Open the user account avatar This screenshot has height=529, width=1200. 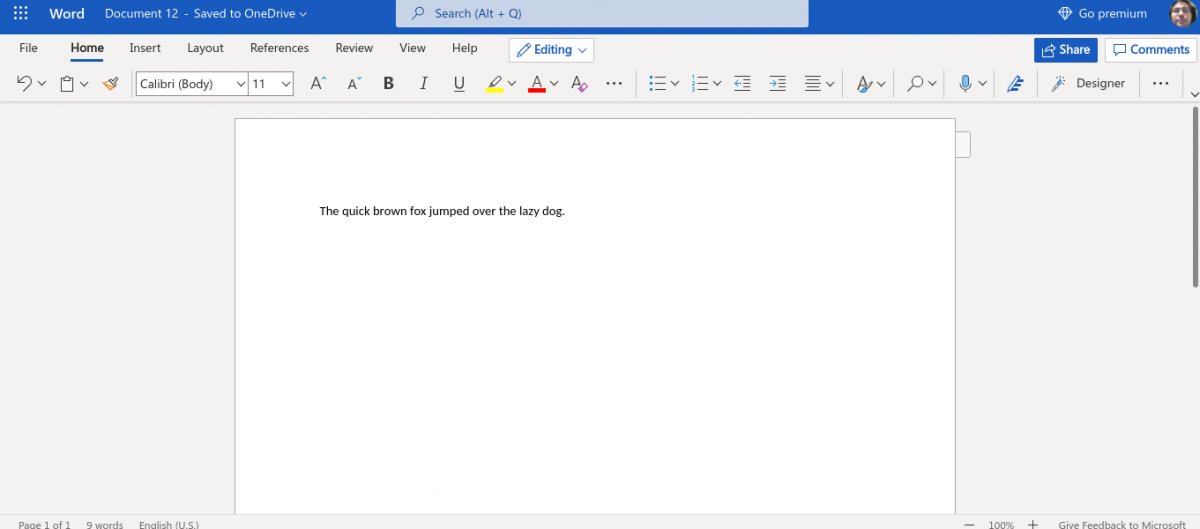click(x=1182, y=14)
